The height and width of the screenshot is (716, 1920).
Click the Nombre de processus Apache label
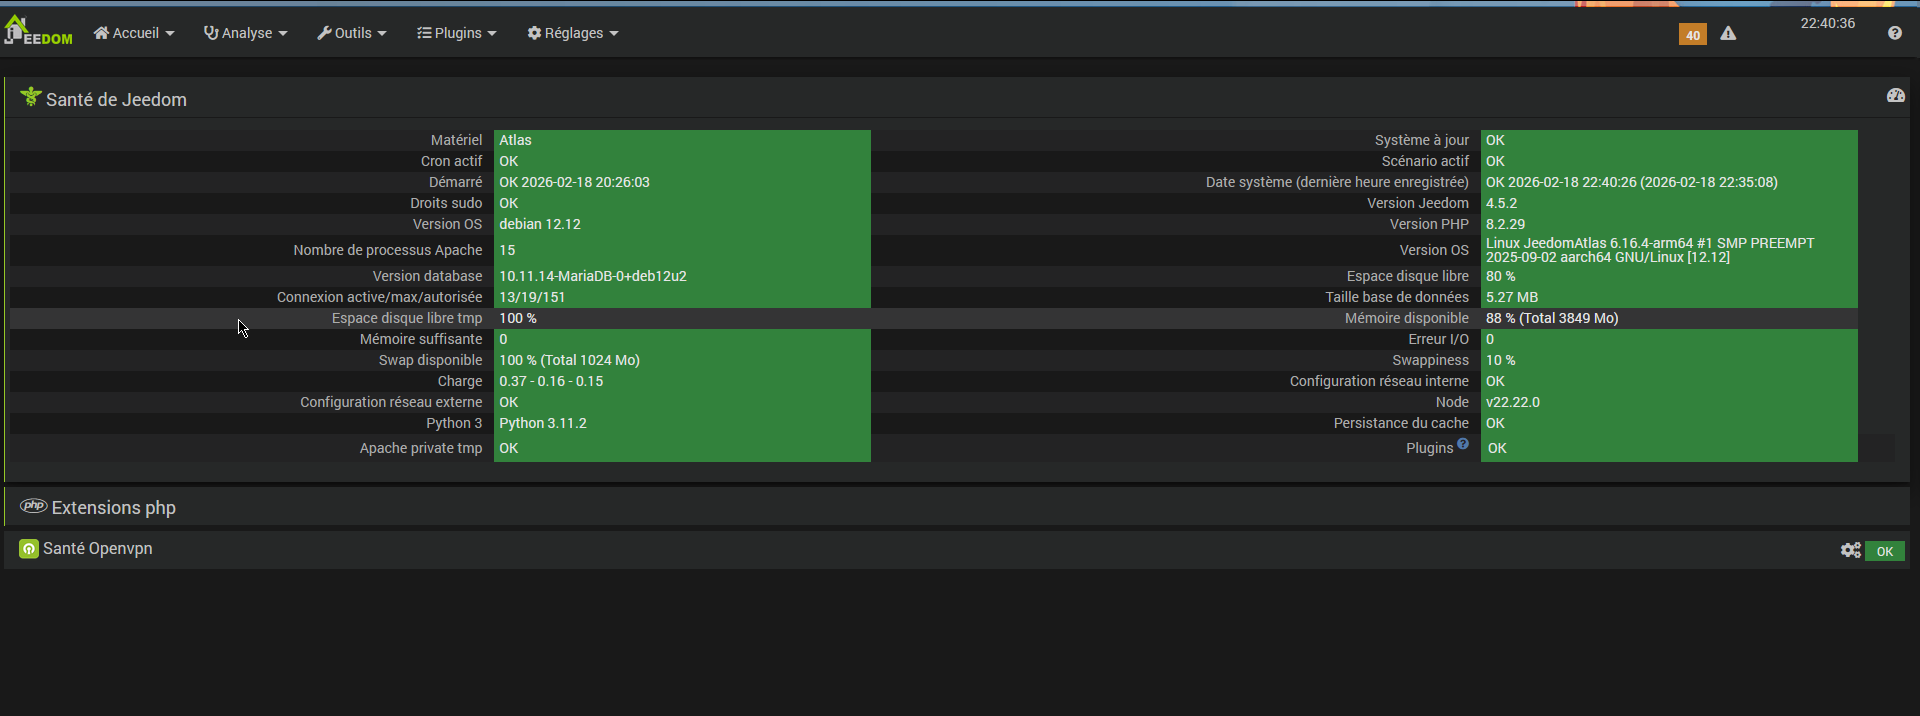(x=388, y=250)
